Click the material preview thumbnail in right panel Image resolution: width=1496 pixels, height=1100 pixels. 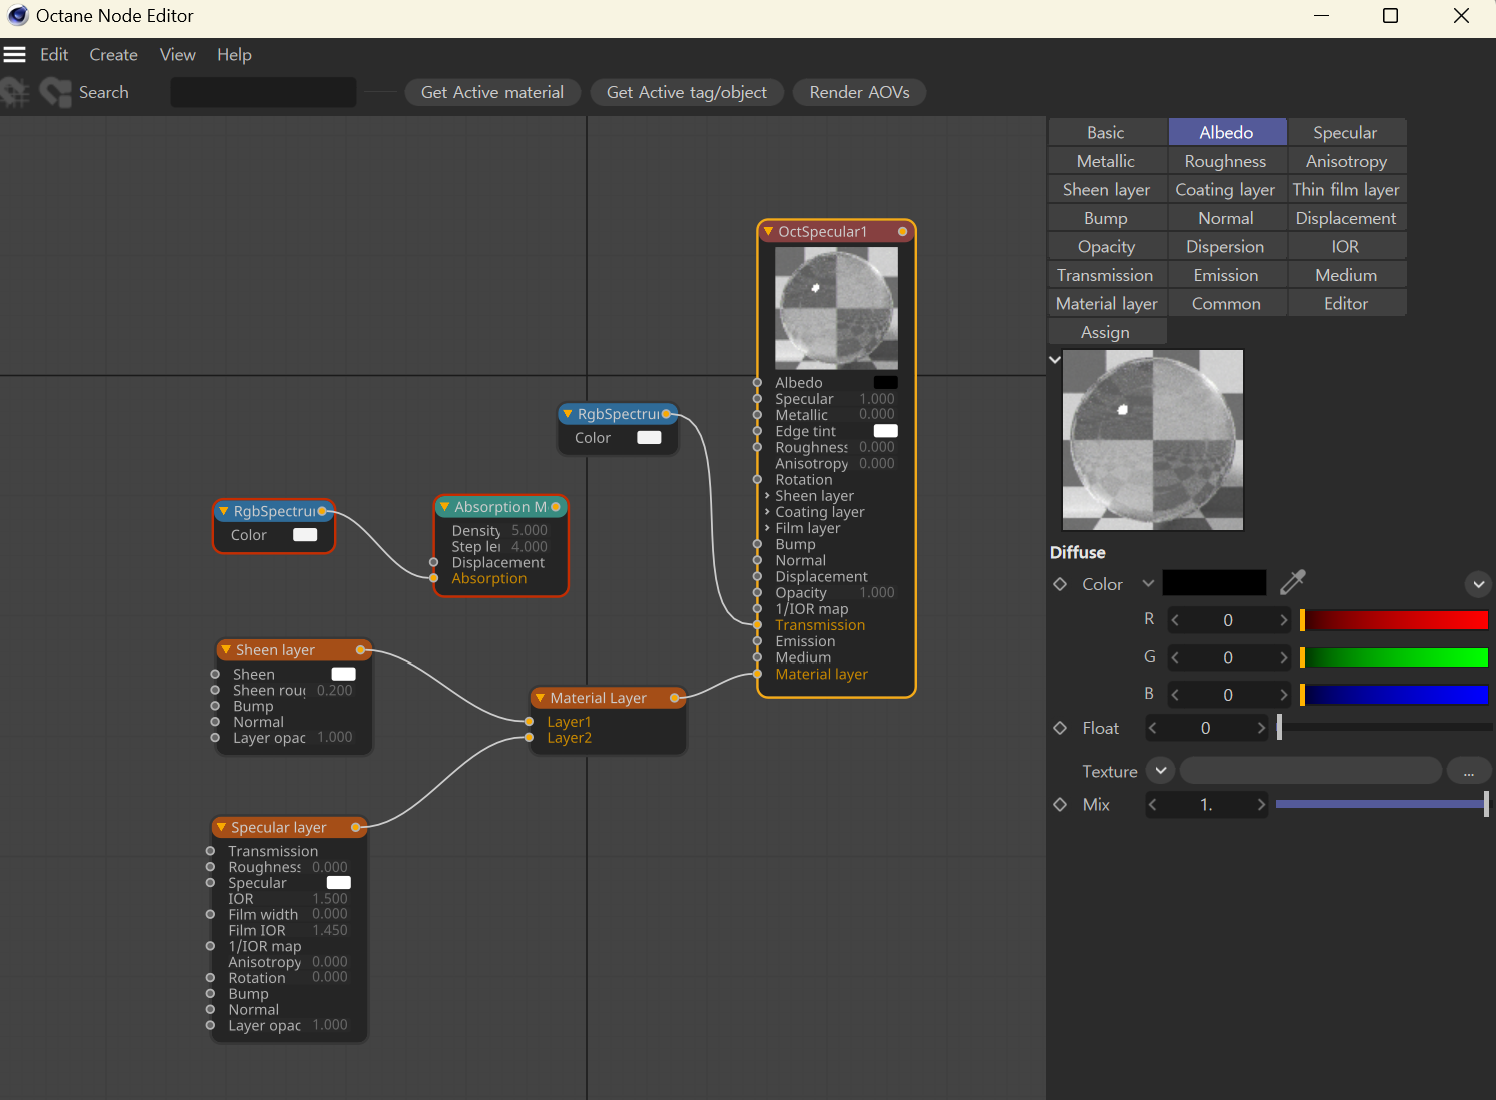point(1153,440)
